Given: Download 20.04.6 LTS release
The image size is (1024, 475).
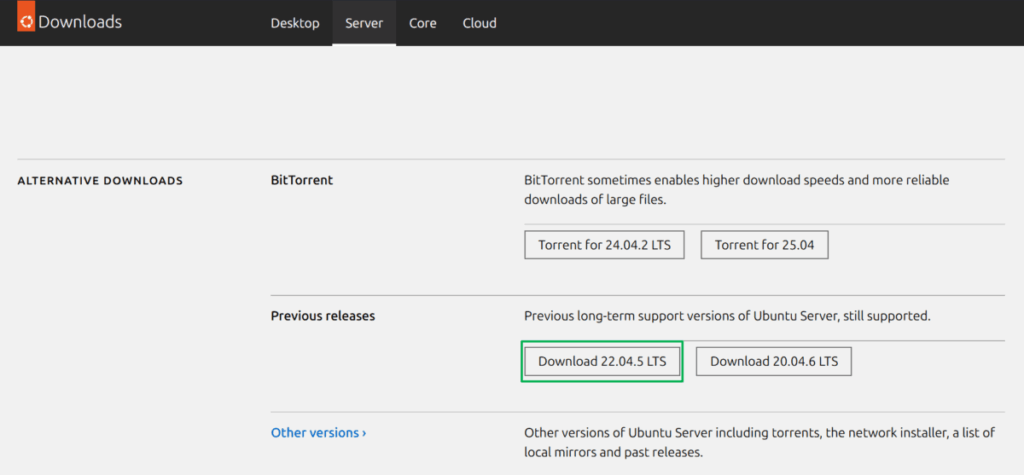Looking at the screenshot, I should click(773, 361).
